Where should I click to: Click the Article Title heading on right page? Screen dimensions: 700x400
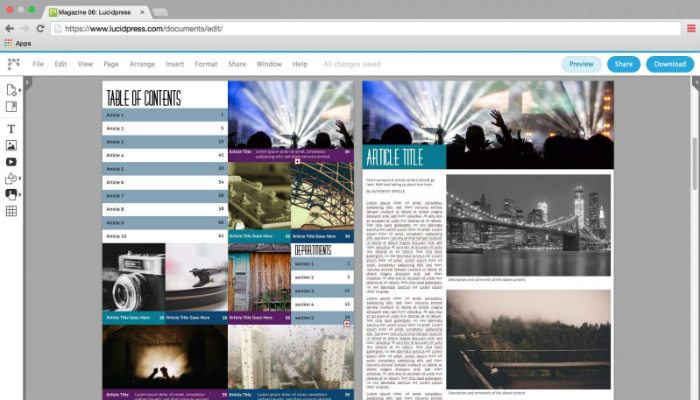[395, 157]
